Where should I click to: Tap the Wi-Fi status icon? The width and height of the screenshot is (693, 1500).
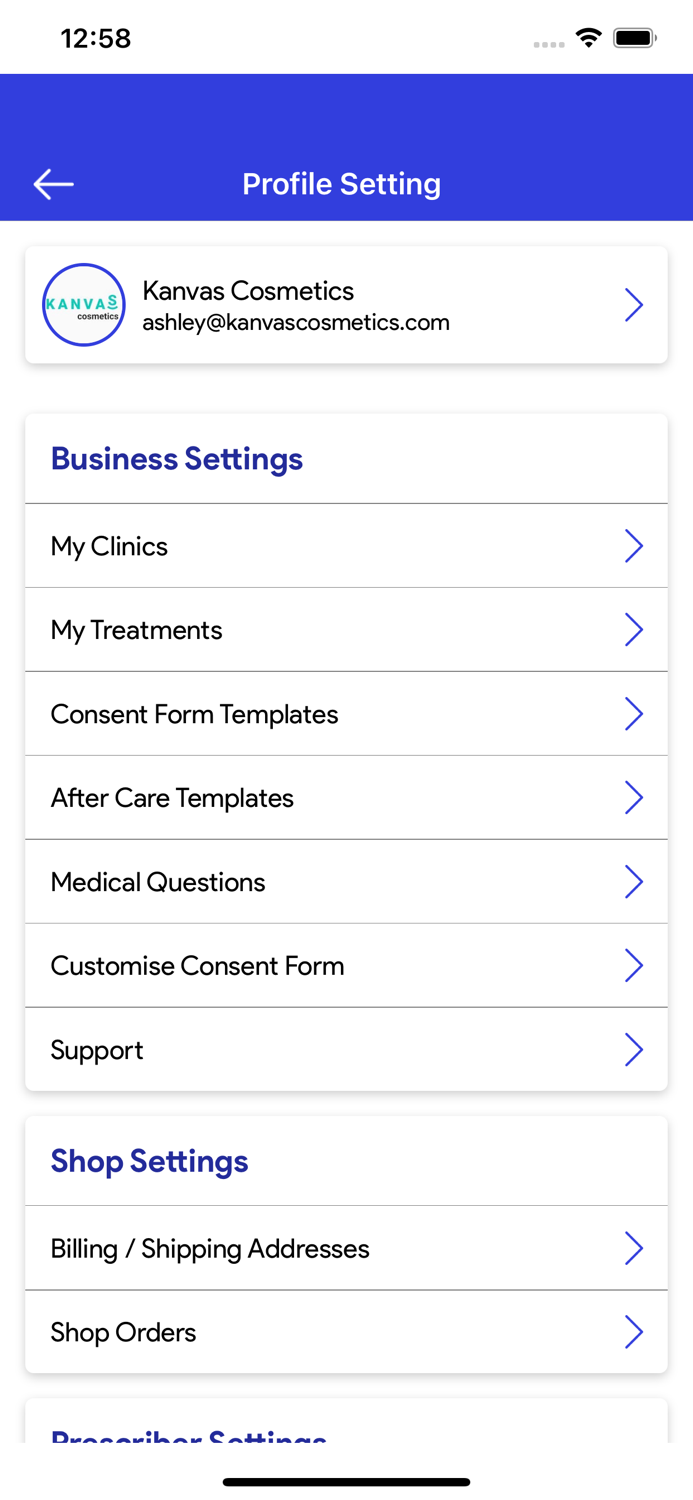(589, 38)
